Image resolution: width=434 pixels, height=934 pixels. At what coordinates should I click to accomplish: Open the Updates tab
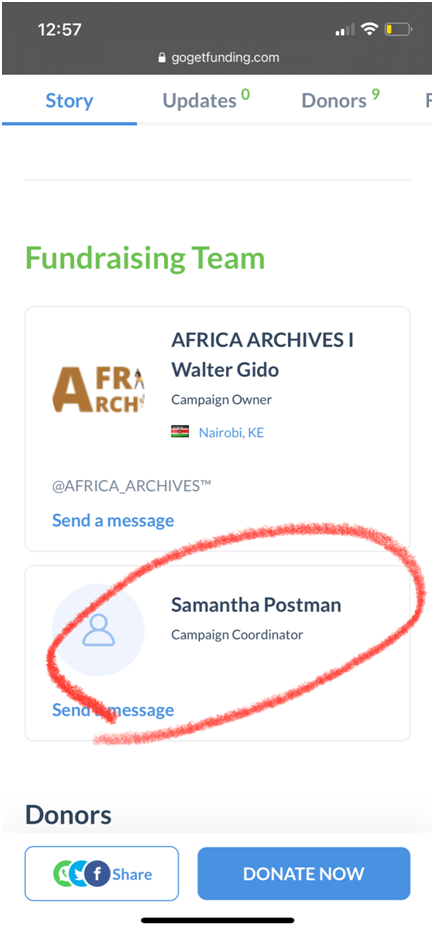click(206, 99)
